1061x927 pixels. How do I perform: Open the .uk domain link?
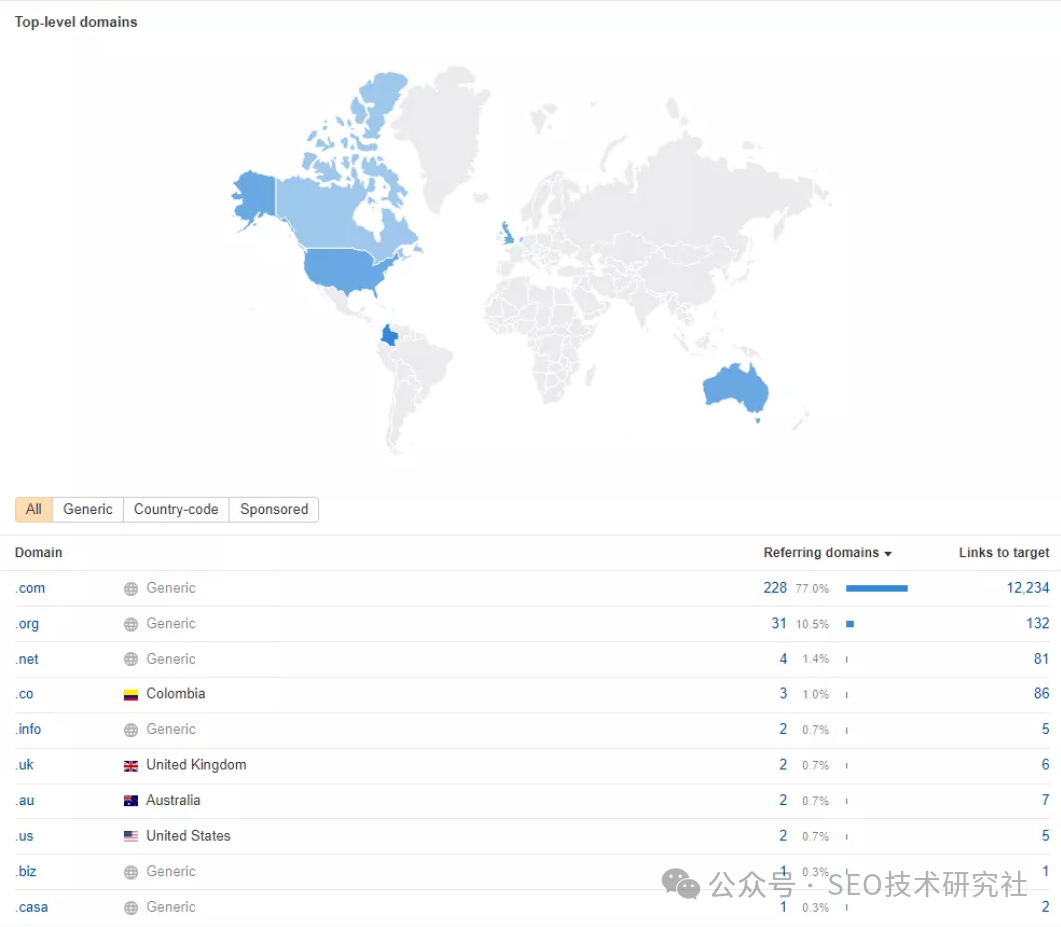pos(25,765)
